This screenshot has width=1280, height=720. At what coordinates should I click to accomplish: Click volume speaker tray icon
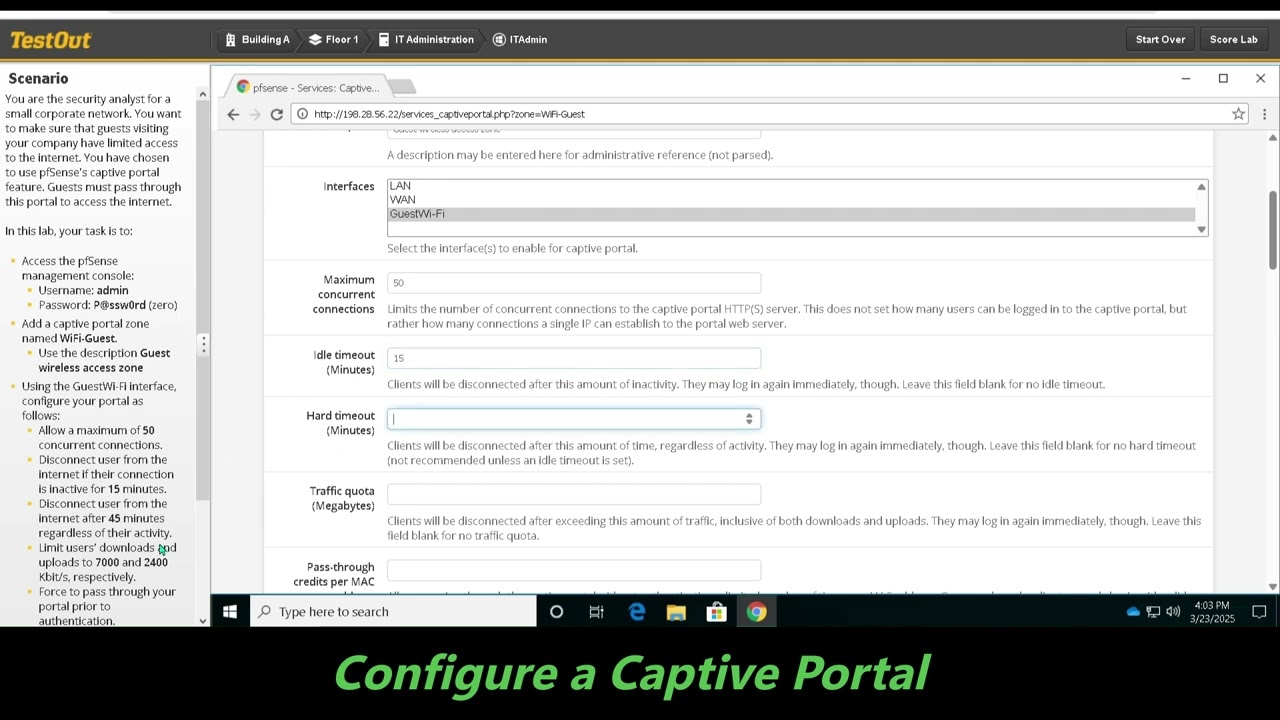pos(1172,612)
